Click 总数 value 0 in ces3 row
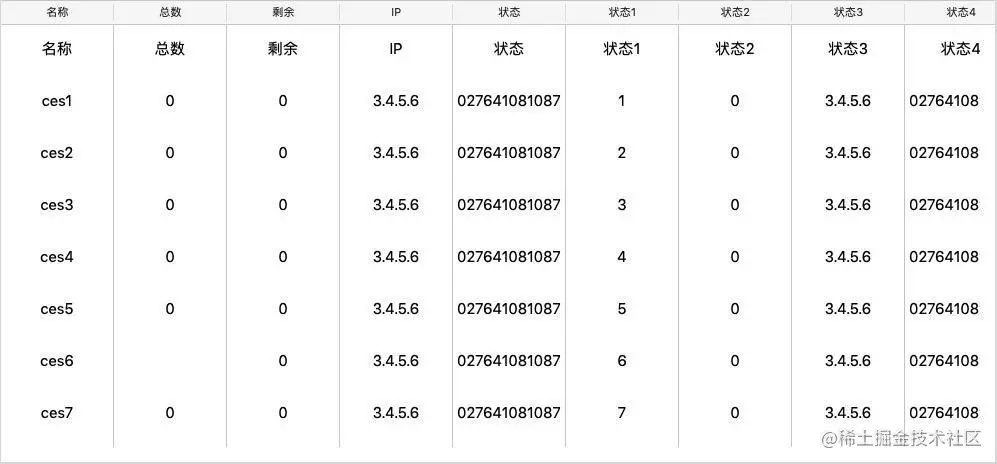Image resolution: width=997 pixels, height=464 pixels. (170, 205)
